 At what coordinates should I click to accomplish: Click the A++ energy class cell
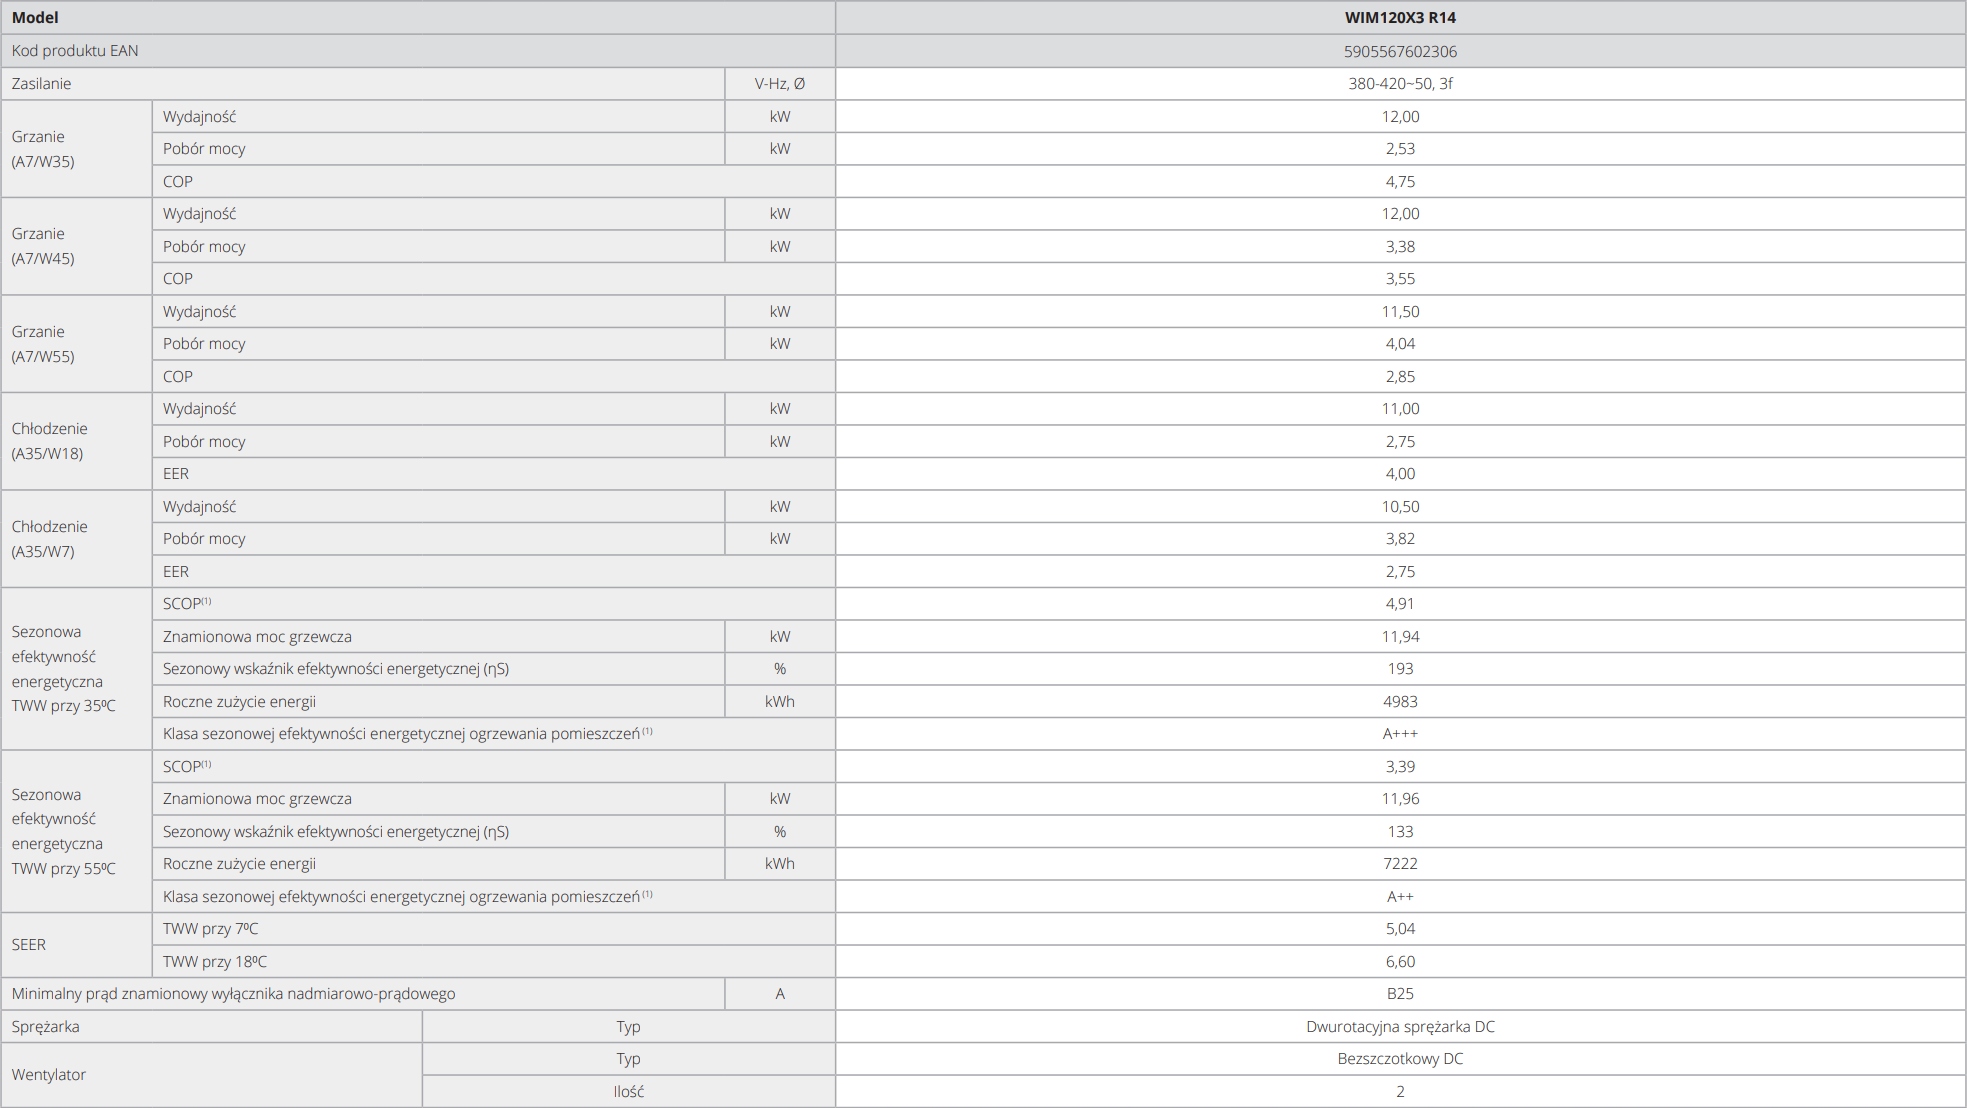1399,897
